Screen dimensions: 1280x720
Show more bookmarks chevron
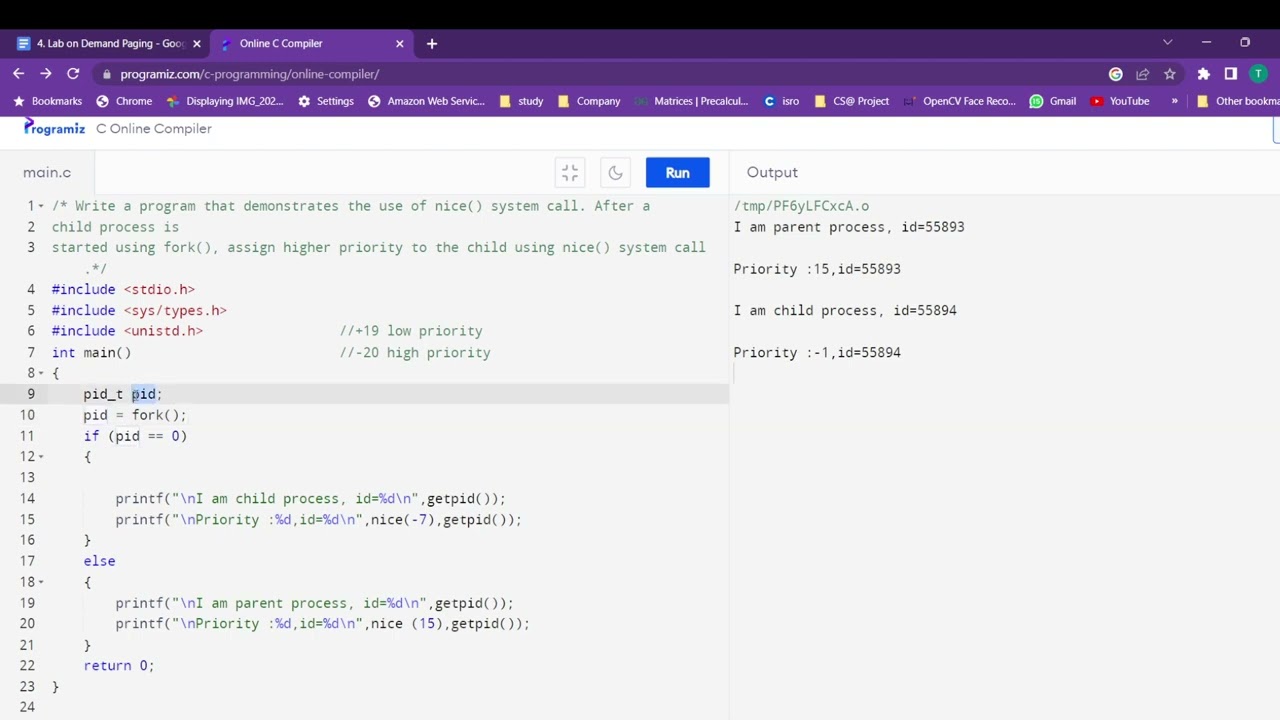pos(1174,101)
